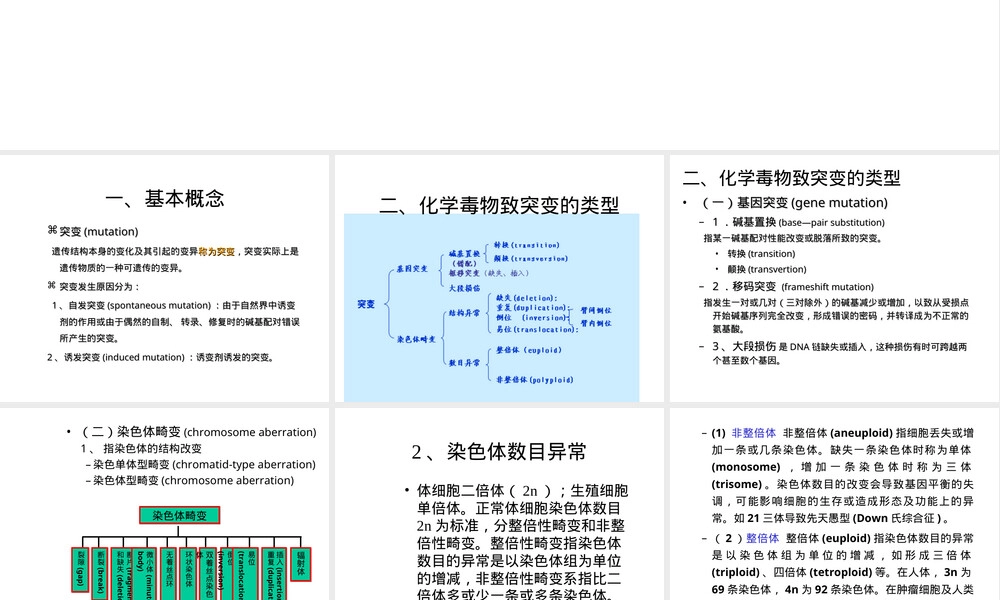Click (二)染色体畸变 (chromosome aberration) heading

[x=198, y=432]
